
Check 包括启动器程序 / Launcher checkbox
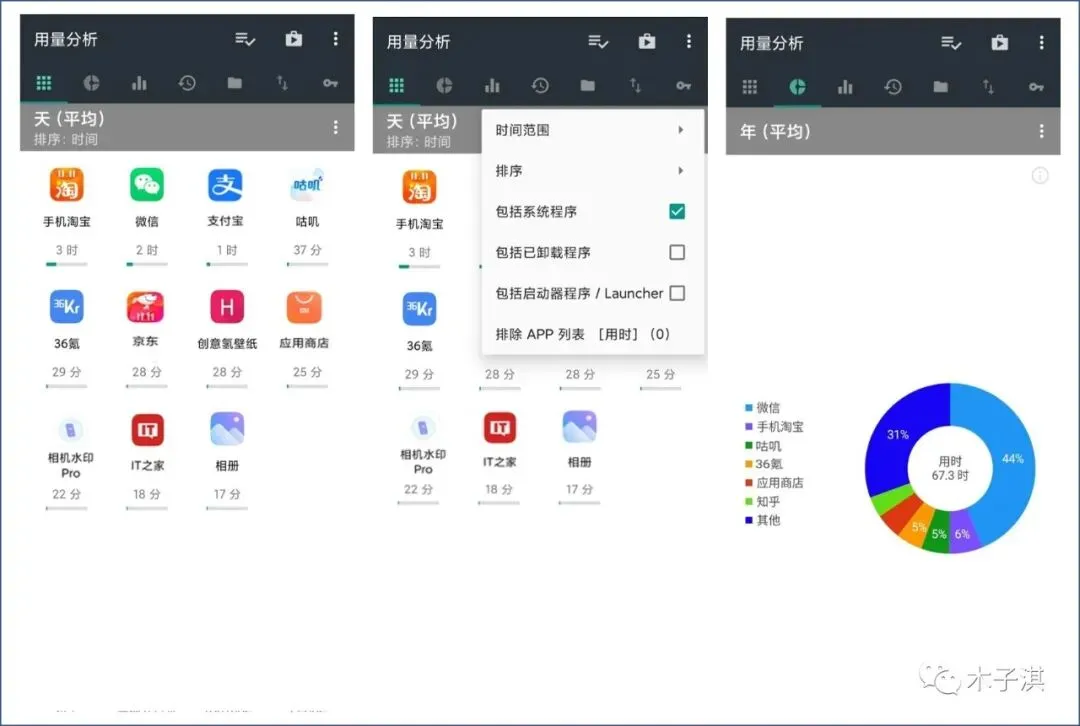[677, 293]
